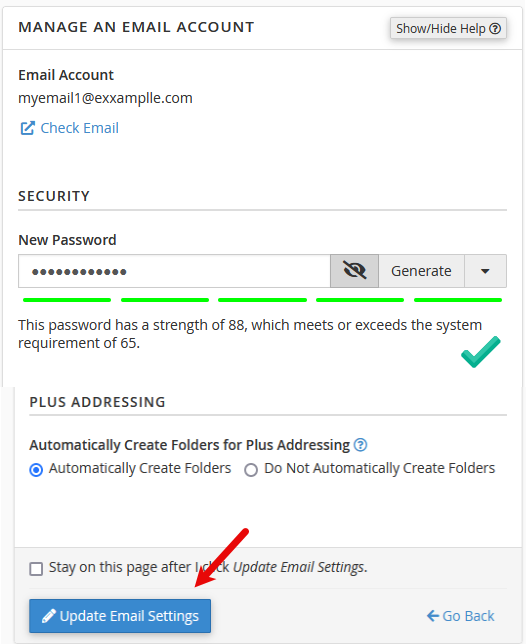Select Do Not Automatically Create Folders option

(251, 469)
